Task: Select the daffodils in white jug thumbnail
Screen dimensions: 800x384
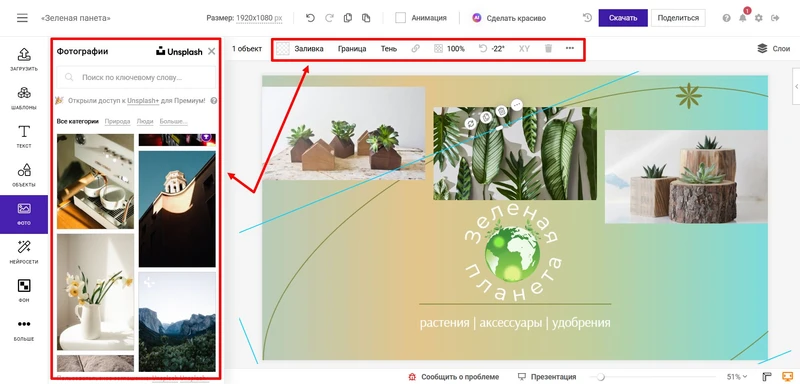Action: point(95,292)
